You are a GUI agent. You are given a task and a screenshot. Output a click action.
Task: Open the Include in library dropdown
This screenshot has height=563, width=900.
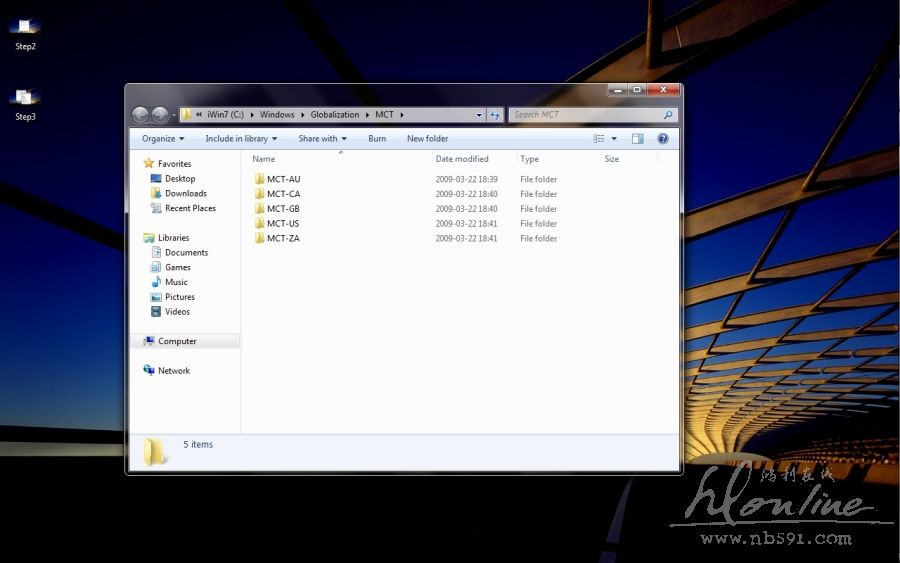click(241, 139)
